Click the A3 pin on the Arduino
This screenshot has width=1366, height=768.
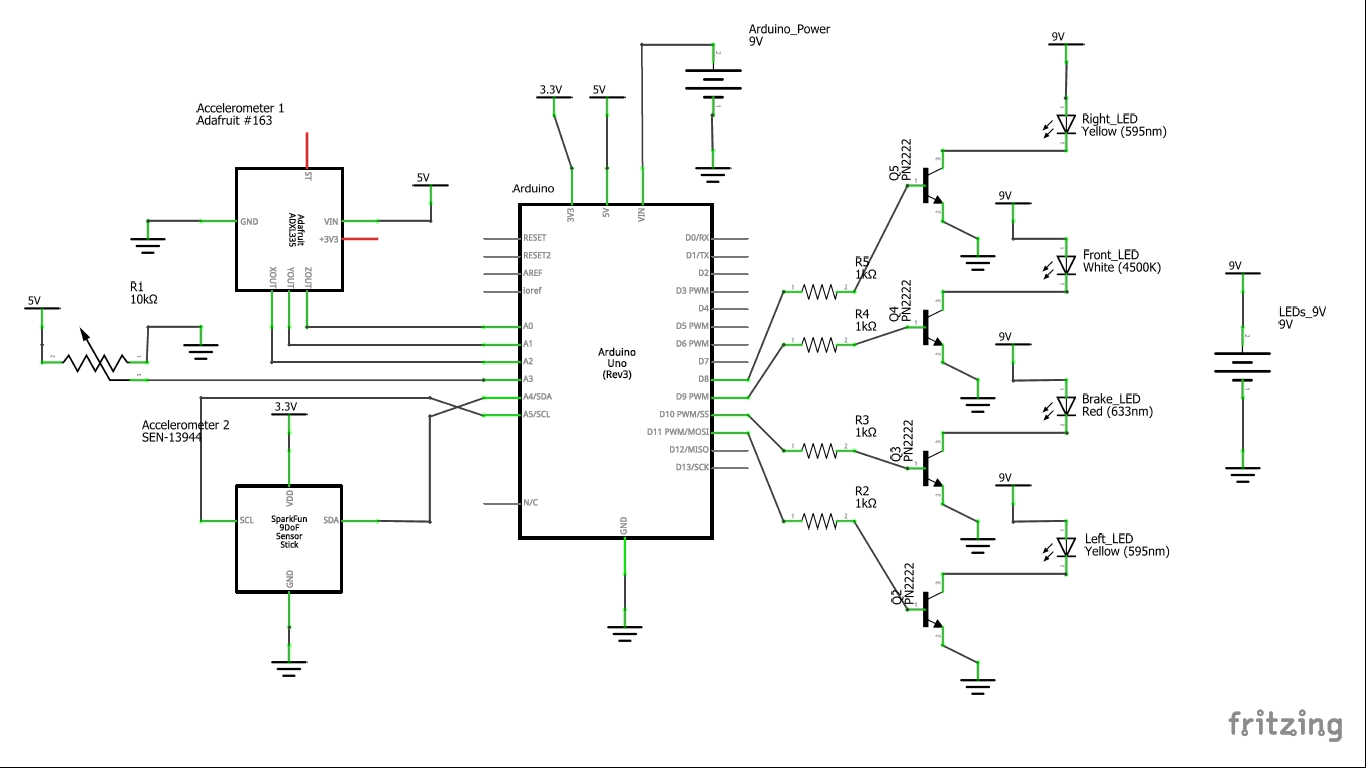[x=503, y=380]
